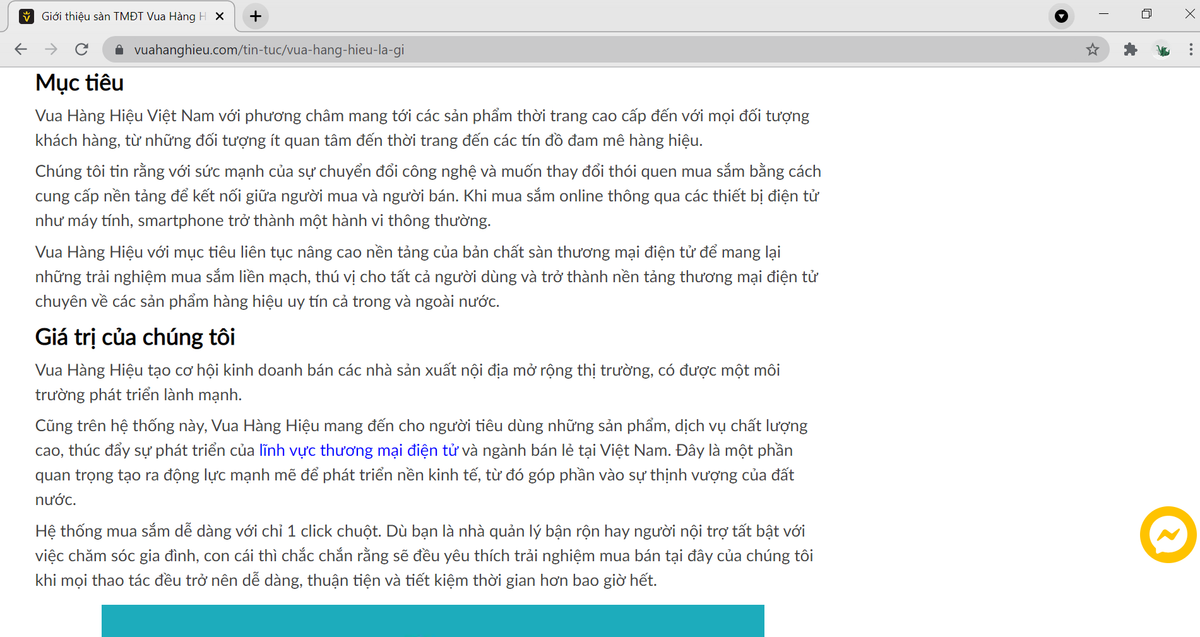
Task: Reload the current page
Action: [83, 48]
